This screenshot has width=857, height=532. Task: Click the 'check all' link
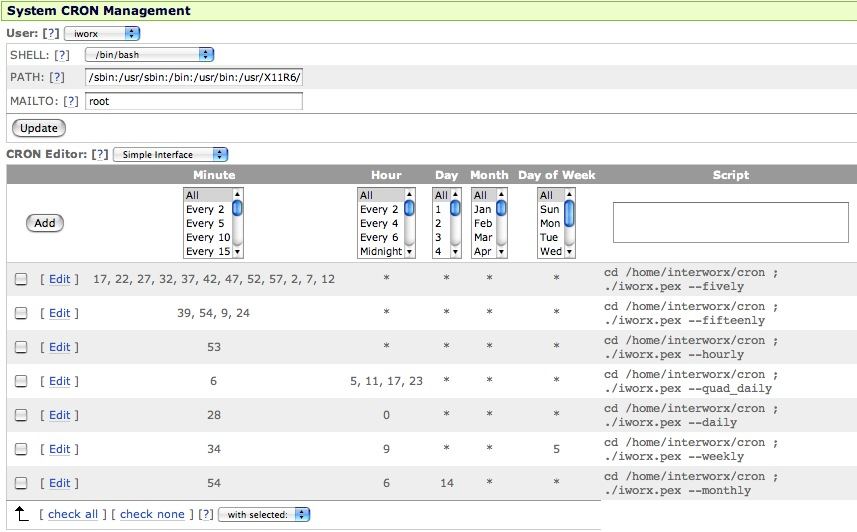pos(73,514)
